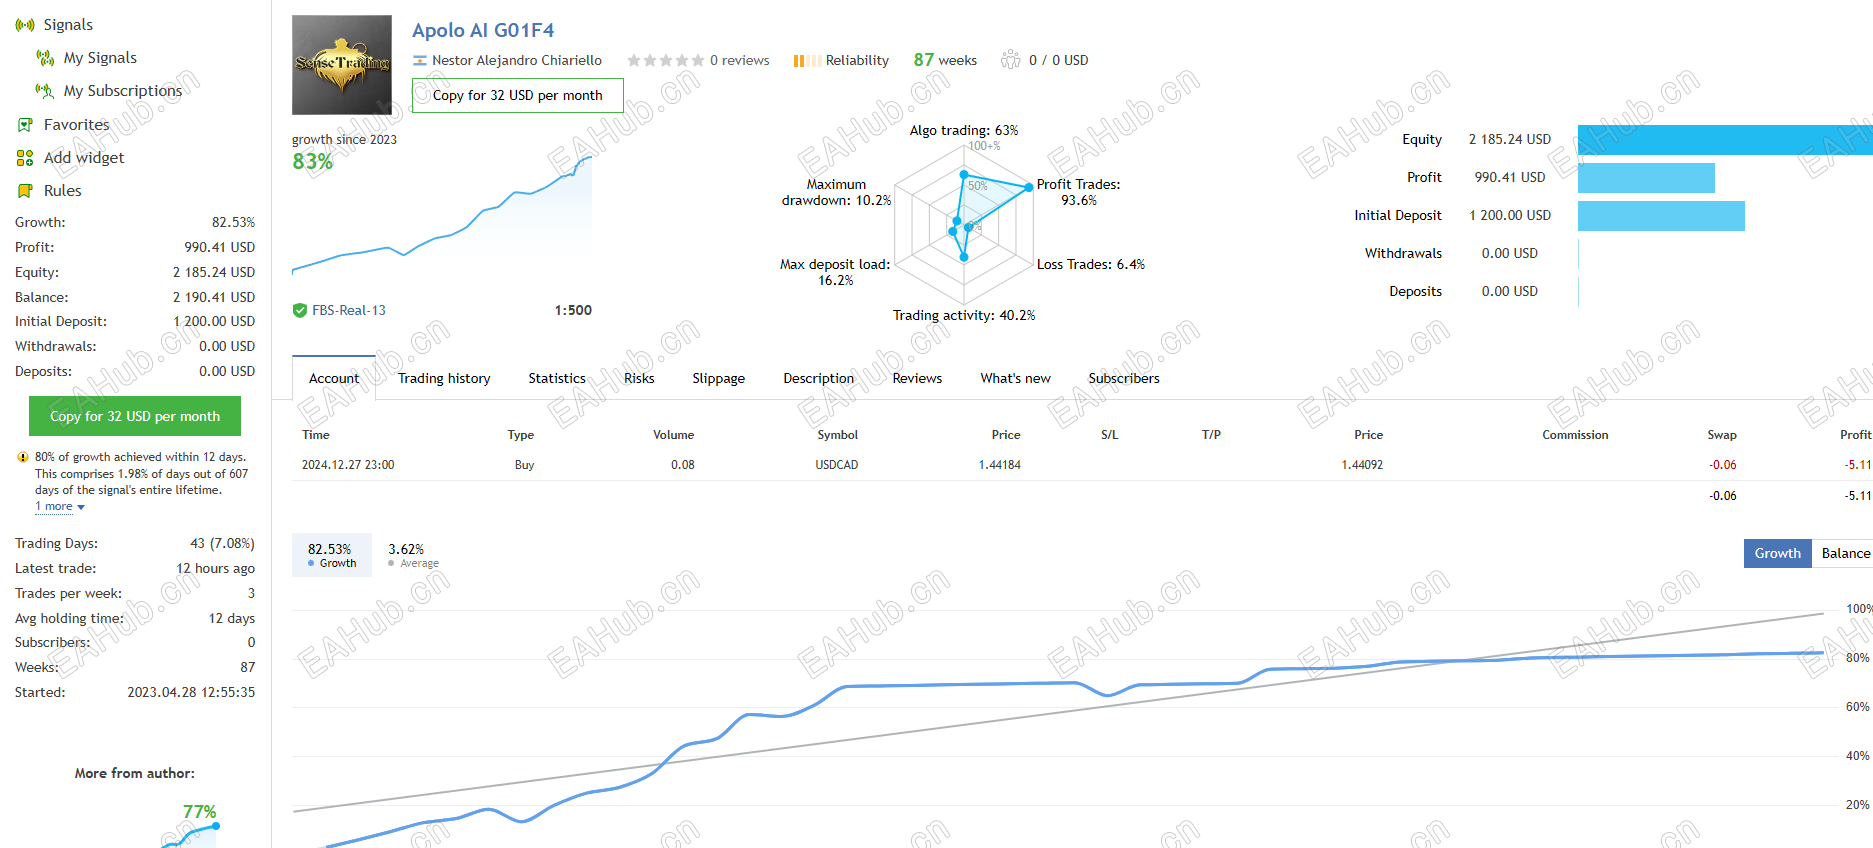Toggle the 3.62% Average series legend

point(413,555)
